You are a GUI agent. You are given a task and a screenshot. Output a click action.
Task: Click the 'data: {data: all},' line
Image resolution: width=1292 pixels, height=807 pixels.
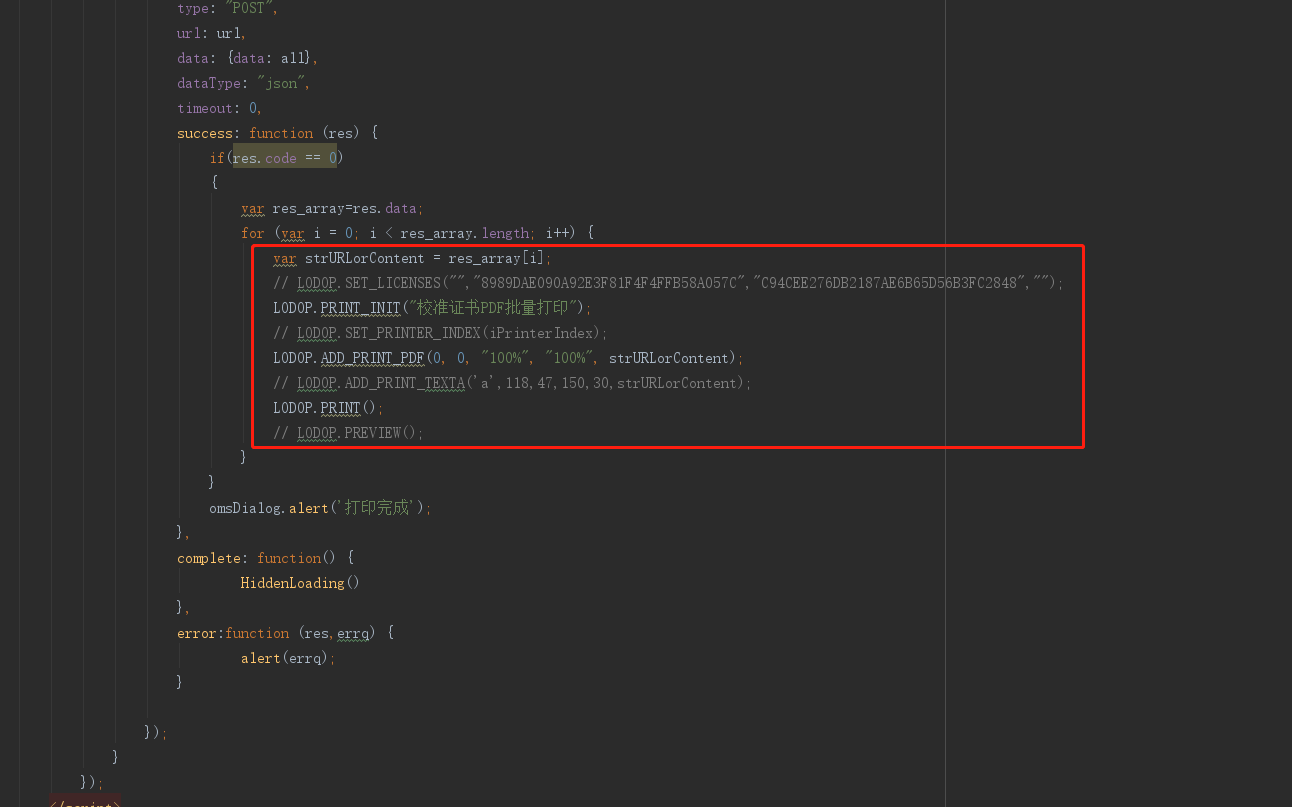click(247, 58)
